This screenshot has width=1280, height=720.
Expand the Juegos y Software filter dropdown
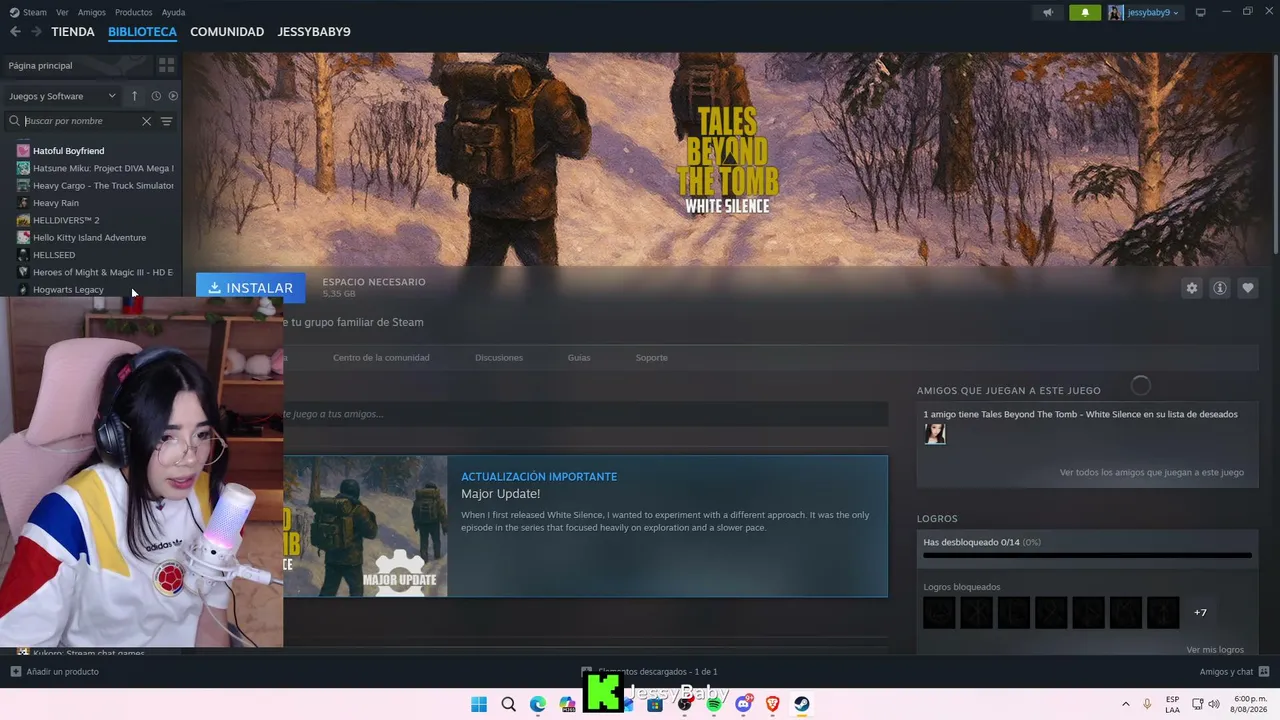coord(62,96)
